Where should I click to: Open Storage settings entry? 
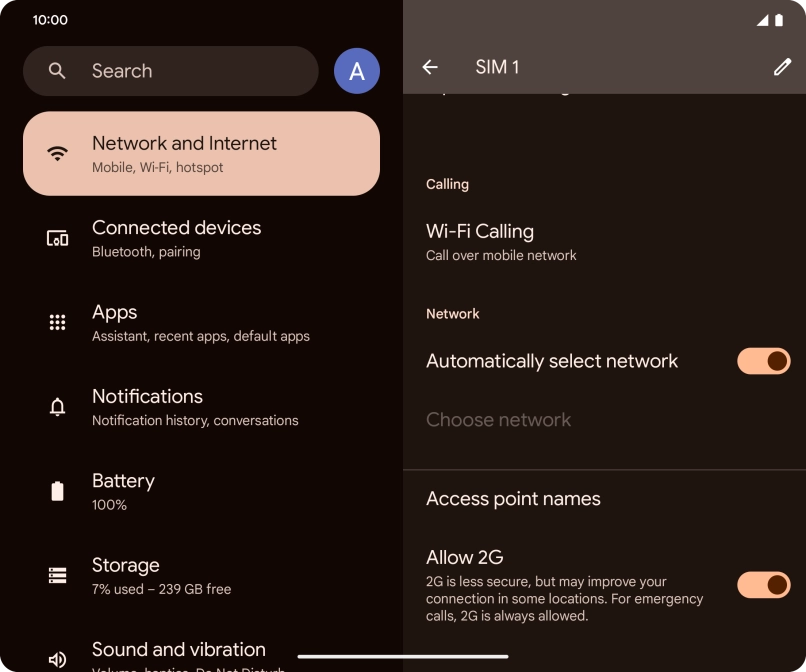pyautogui.click(x=202, y=575)
